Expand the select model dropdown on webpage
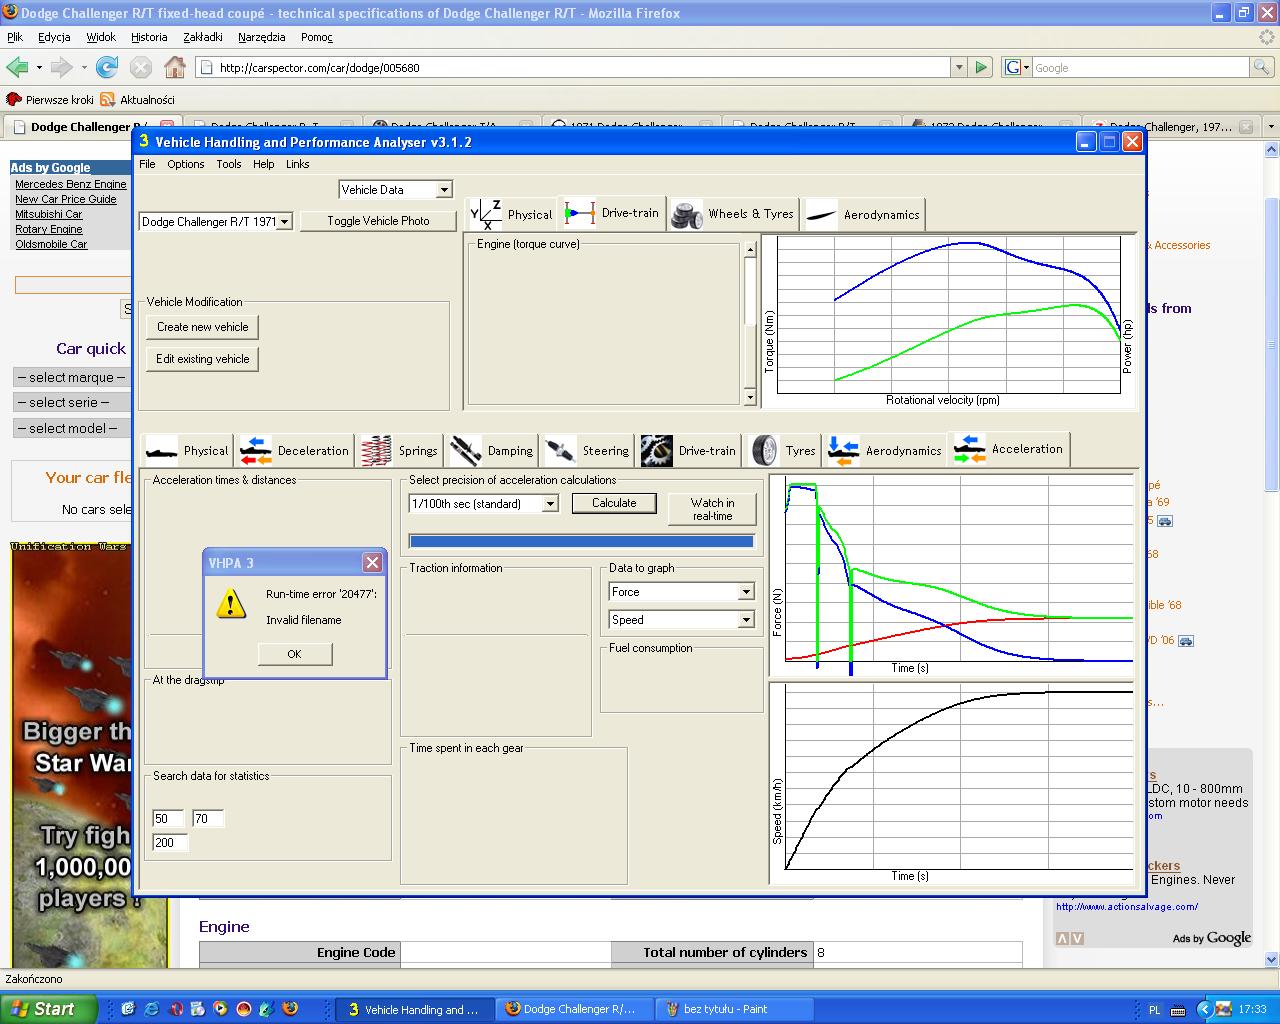 point(72,428)
